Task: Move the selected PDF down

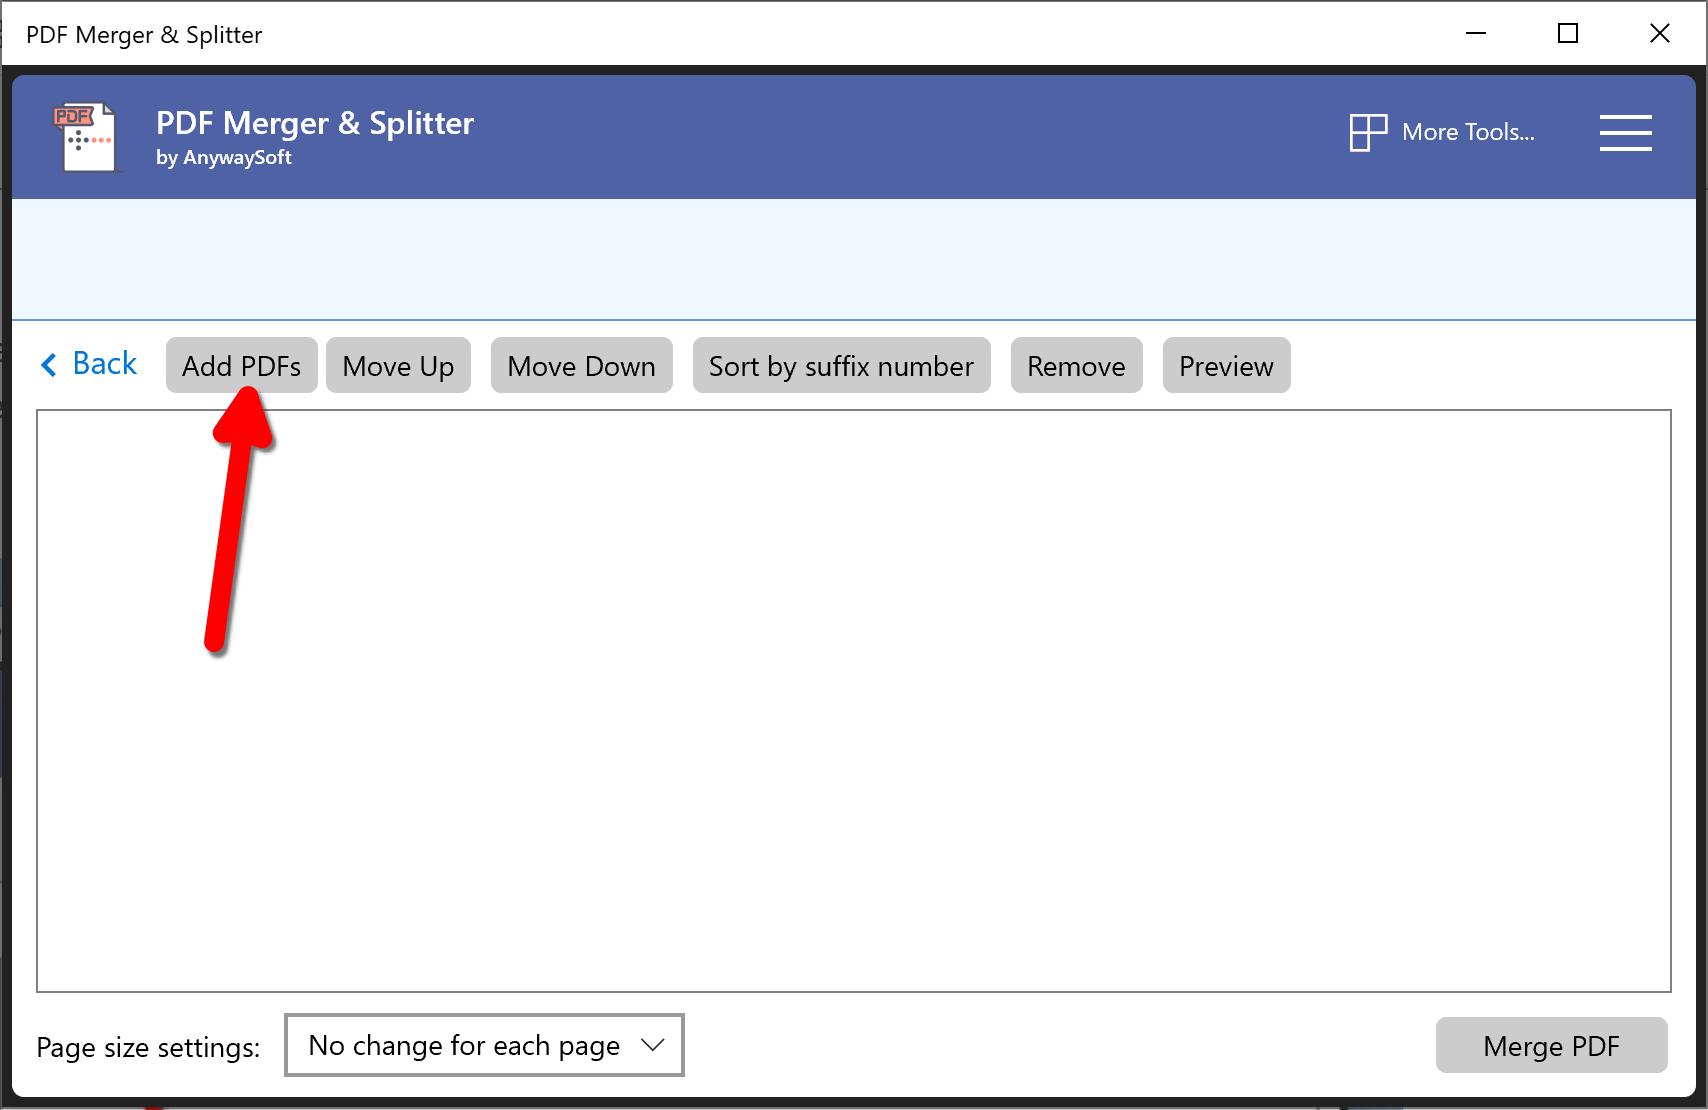Action: click(x=581, y=365)
